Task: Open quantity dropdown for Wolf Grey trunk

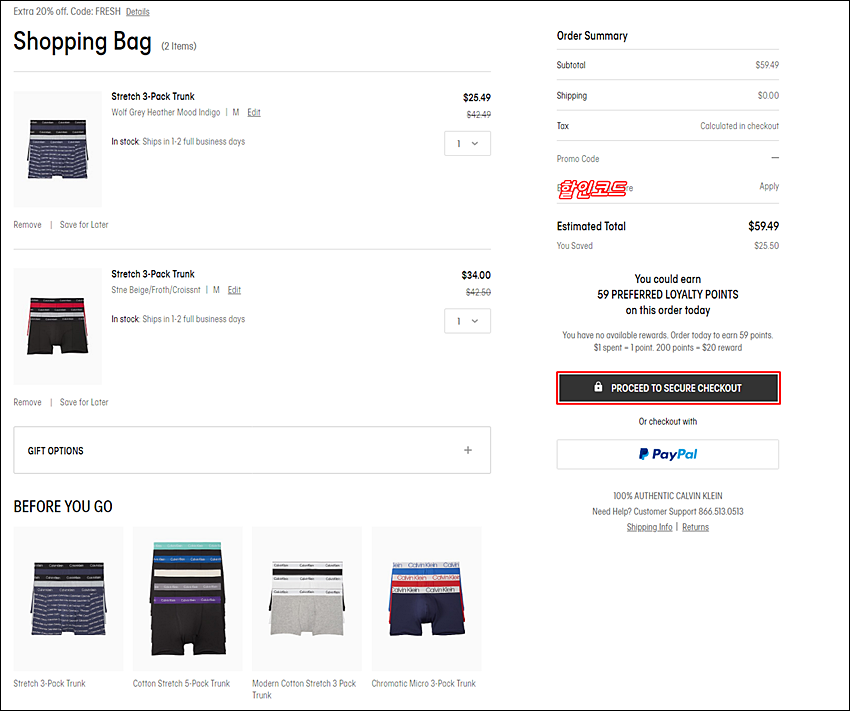Action: (x=467, y=143)
